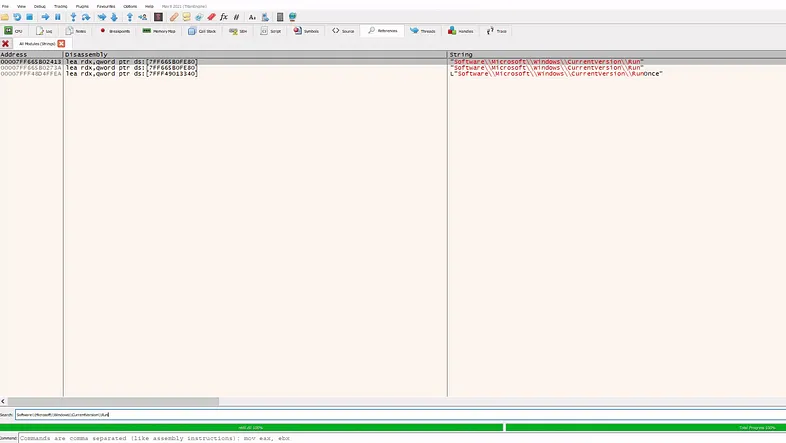Open the Bookmarks red icon
The image size is (786, 443).
click(x=212, y=17)
